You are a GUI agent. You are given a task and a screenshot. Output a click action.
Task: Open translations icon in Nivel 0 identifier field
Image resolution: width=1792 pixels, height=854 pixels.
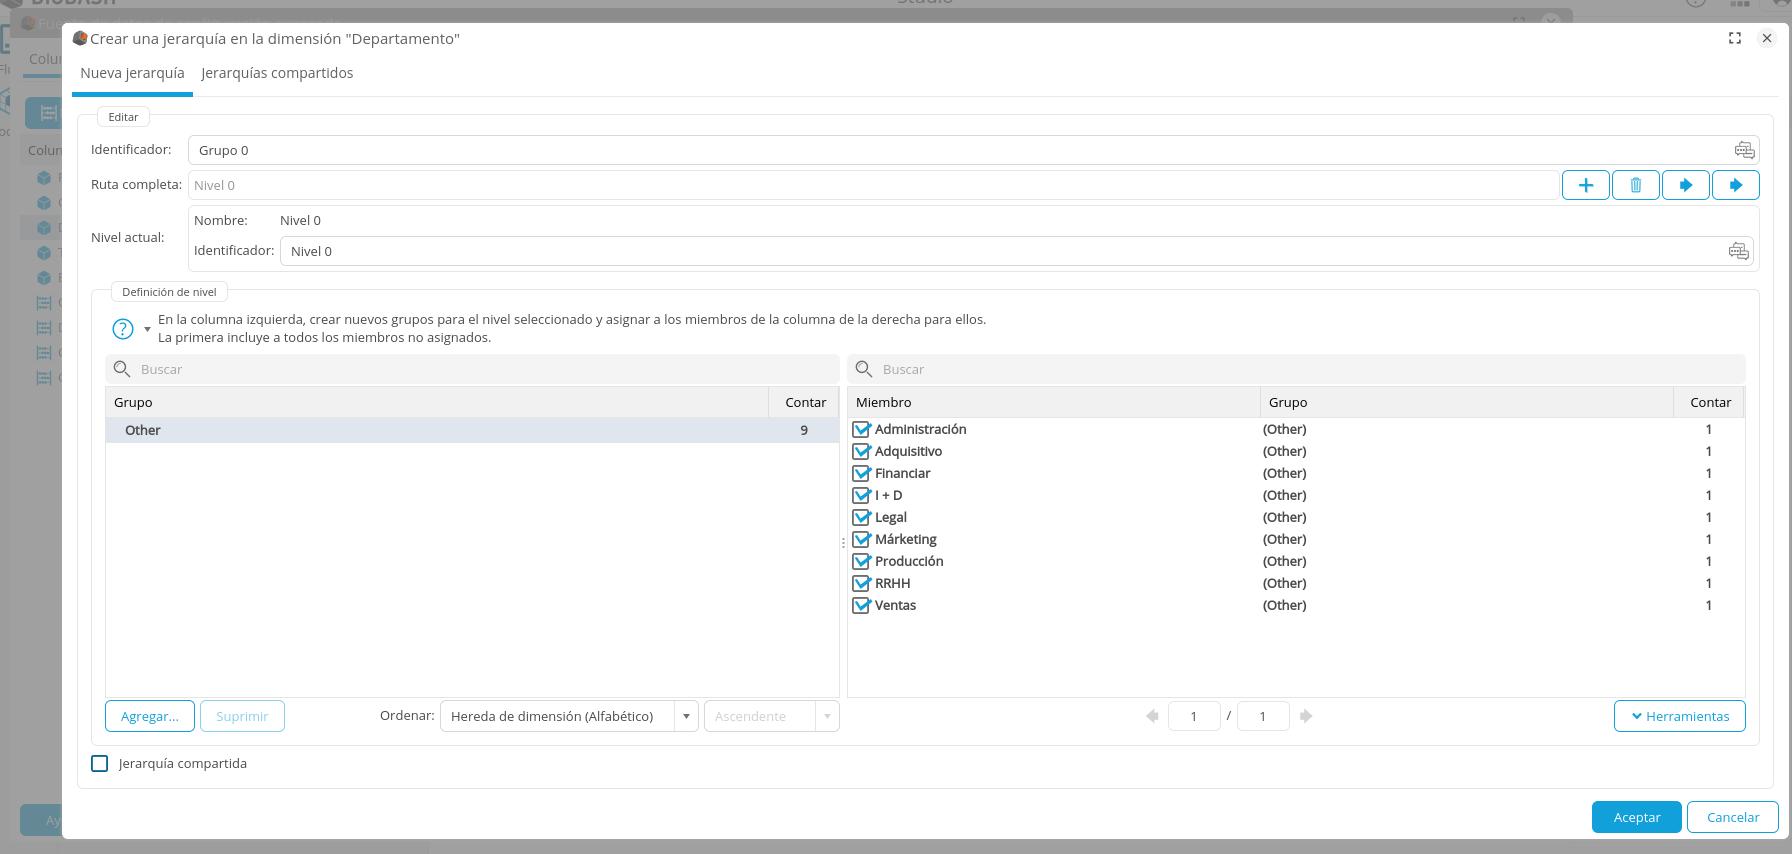[1738, 251]
